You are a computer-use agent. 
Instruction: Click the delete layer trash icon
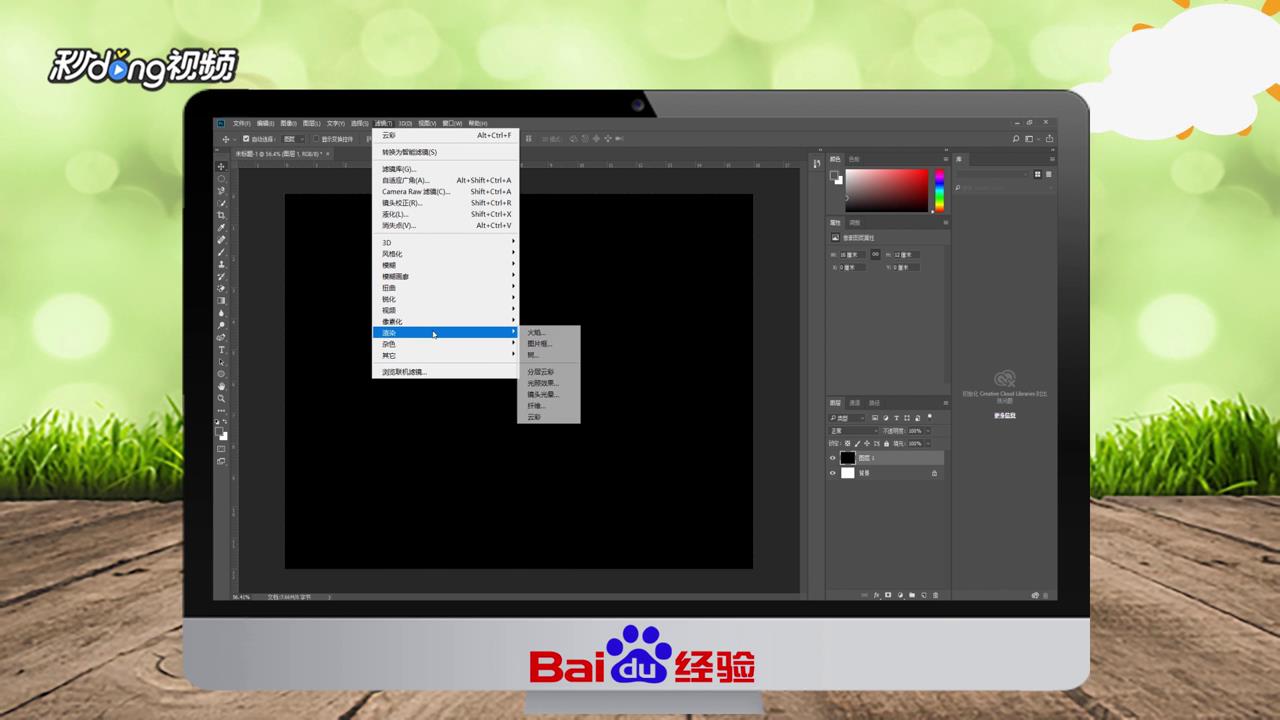[935, 594]
